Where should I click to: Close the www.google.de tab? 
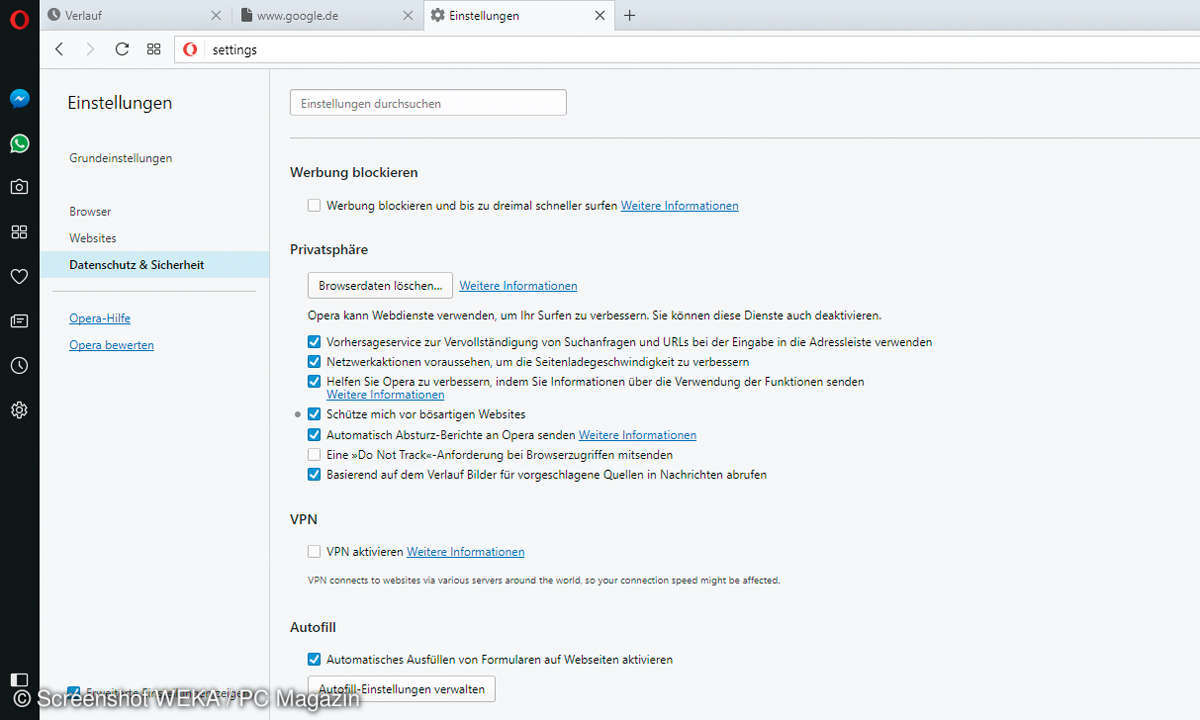(x=407, y=16)
